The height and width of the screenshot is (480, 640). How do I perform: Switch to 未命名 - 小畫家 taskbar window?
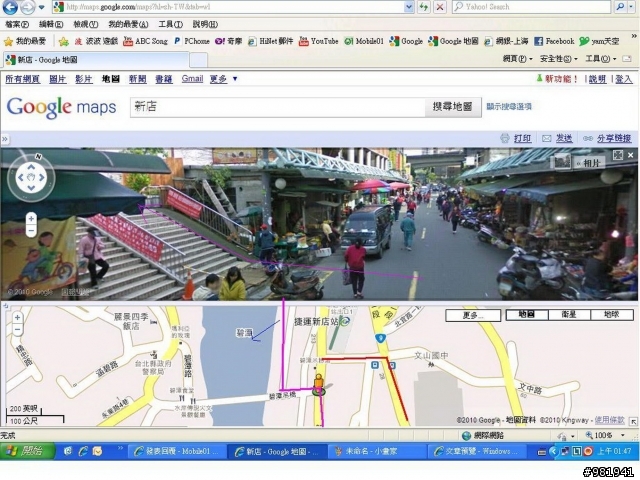pos(376,451)
